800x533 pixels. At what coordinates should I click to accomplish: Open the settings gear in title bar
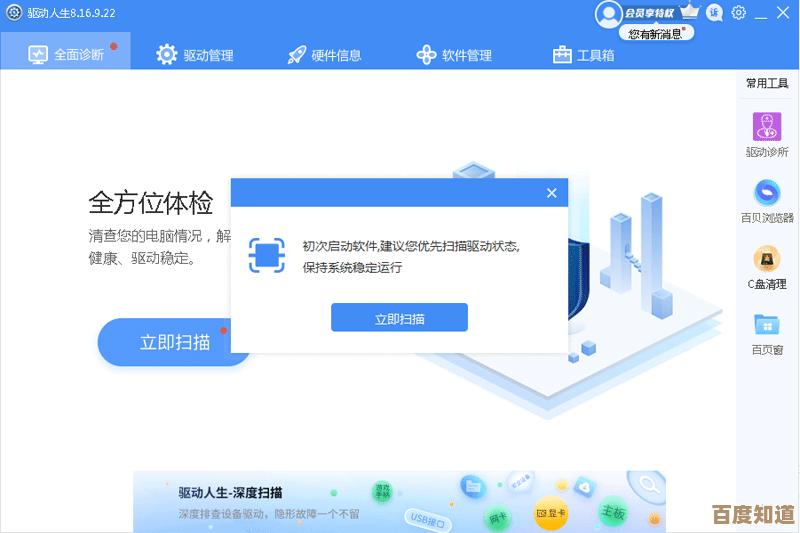coord(739,13)
